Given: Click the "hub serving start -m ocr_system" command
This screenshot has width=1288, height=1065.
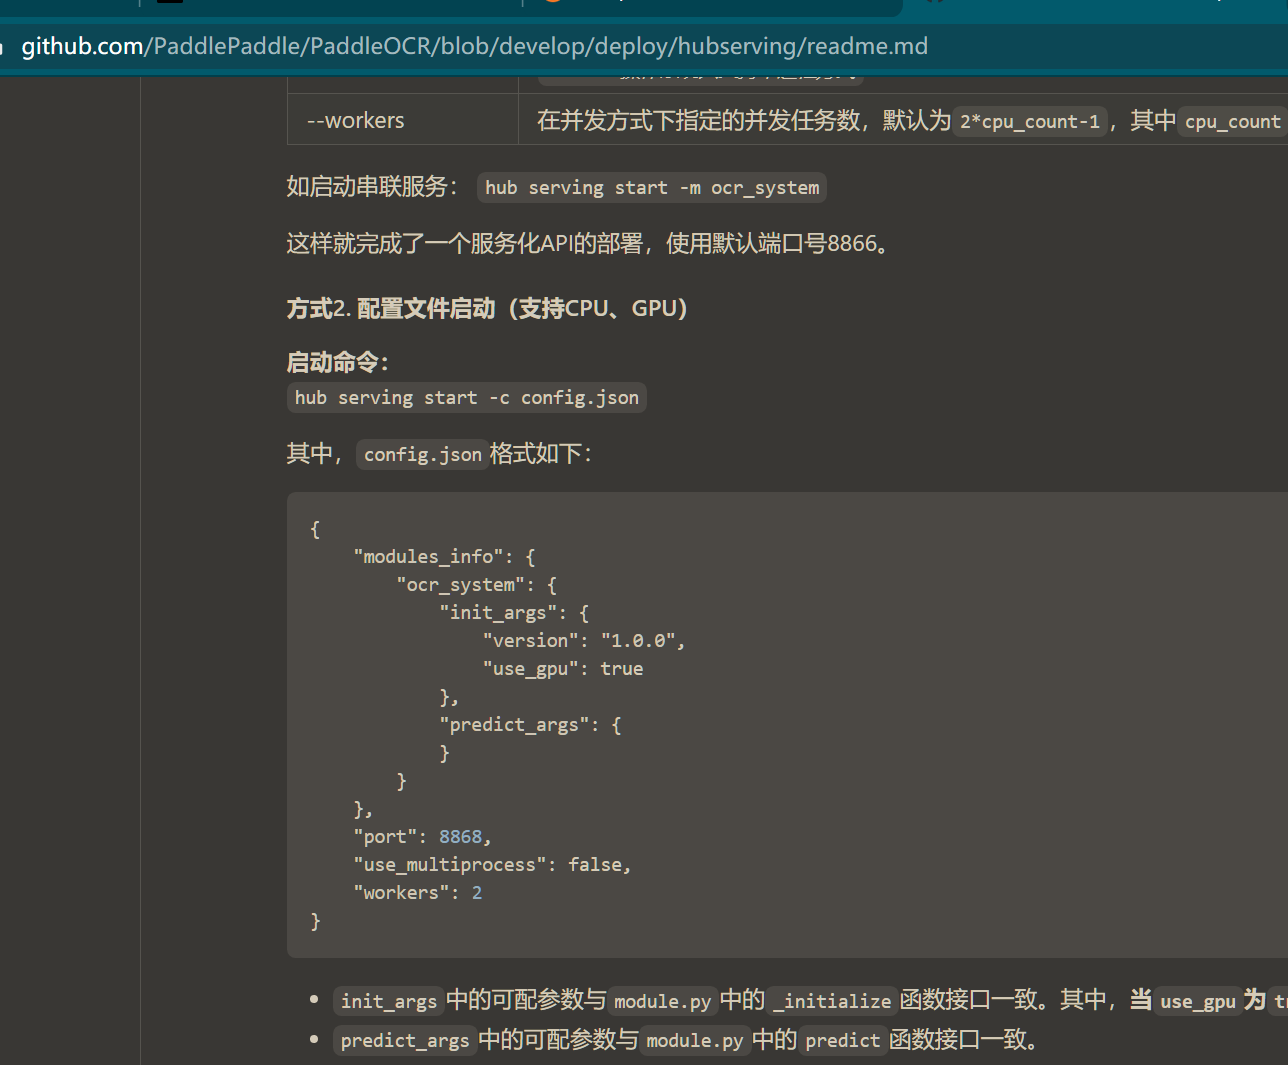Looking at the screenshot, I should tap(652, 188).
